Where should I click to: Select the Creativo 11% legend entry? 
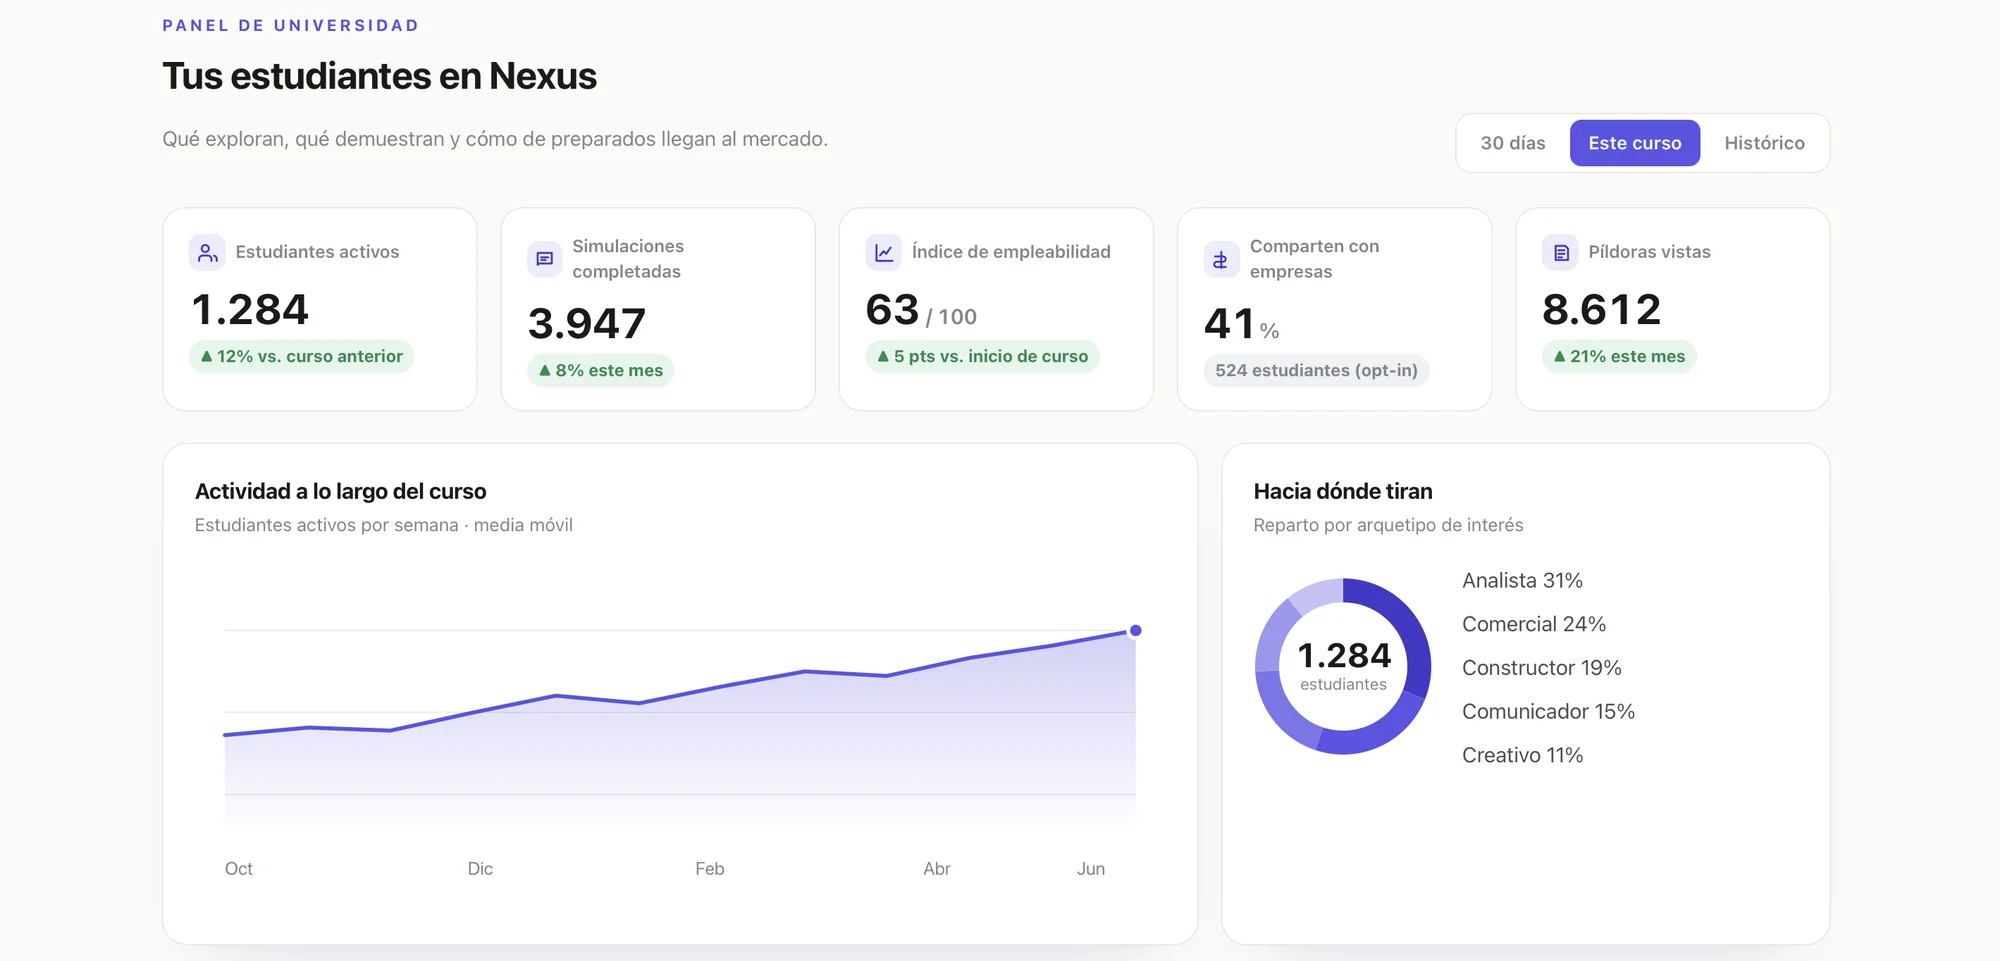click(x=1522, y=755)
